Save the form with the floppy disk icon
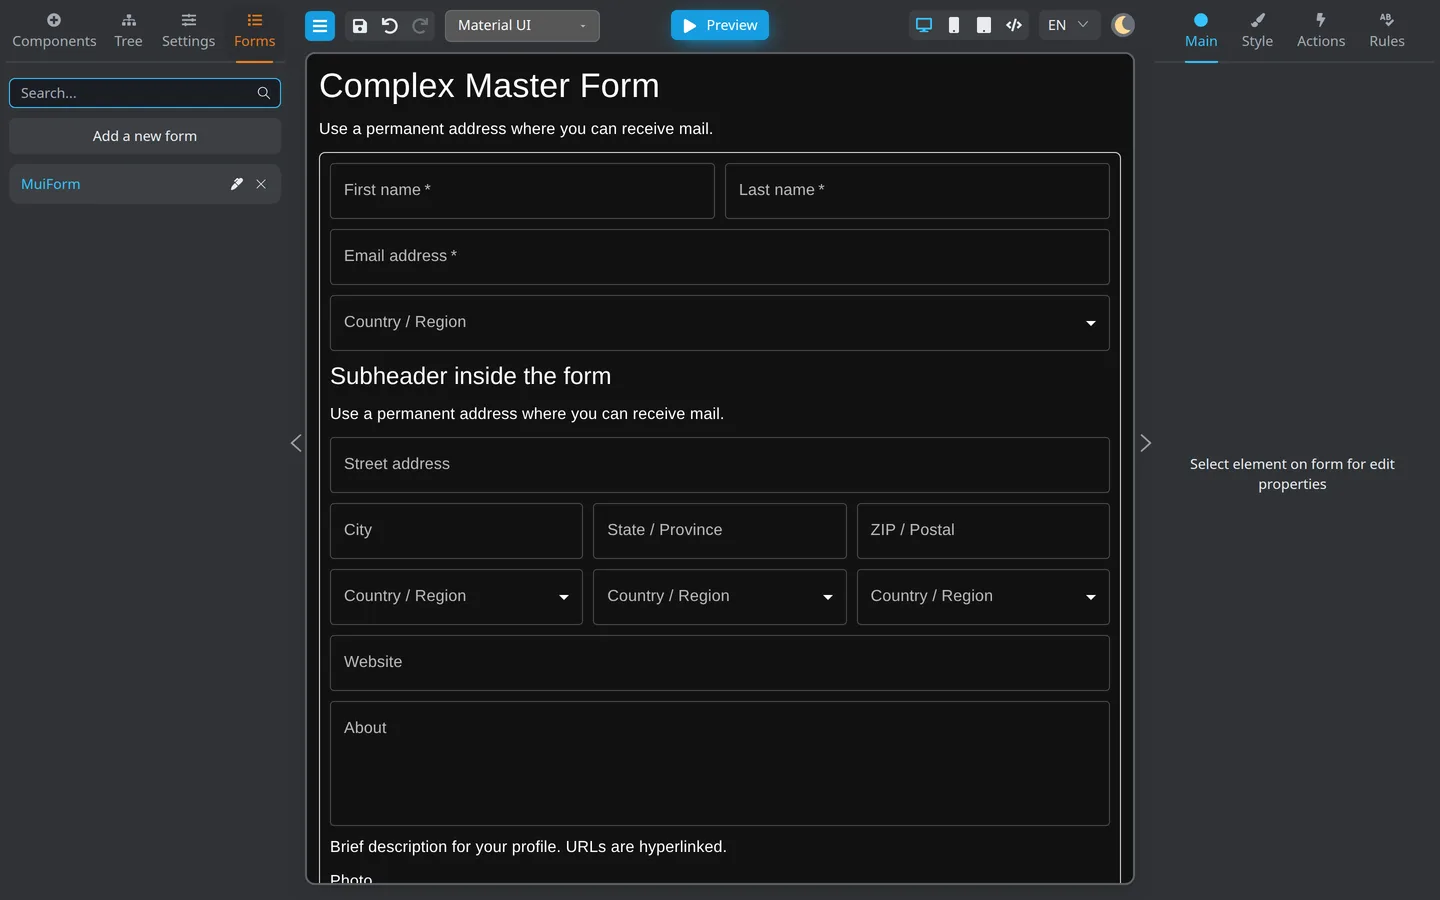Viewport: 1440px width, 900px height. click(x=360, y=26)
